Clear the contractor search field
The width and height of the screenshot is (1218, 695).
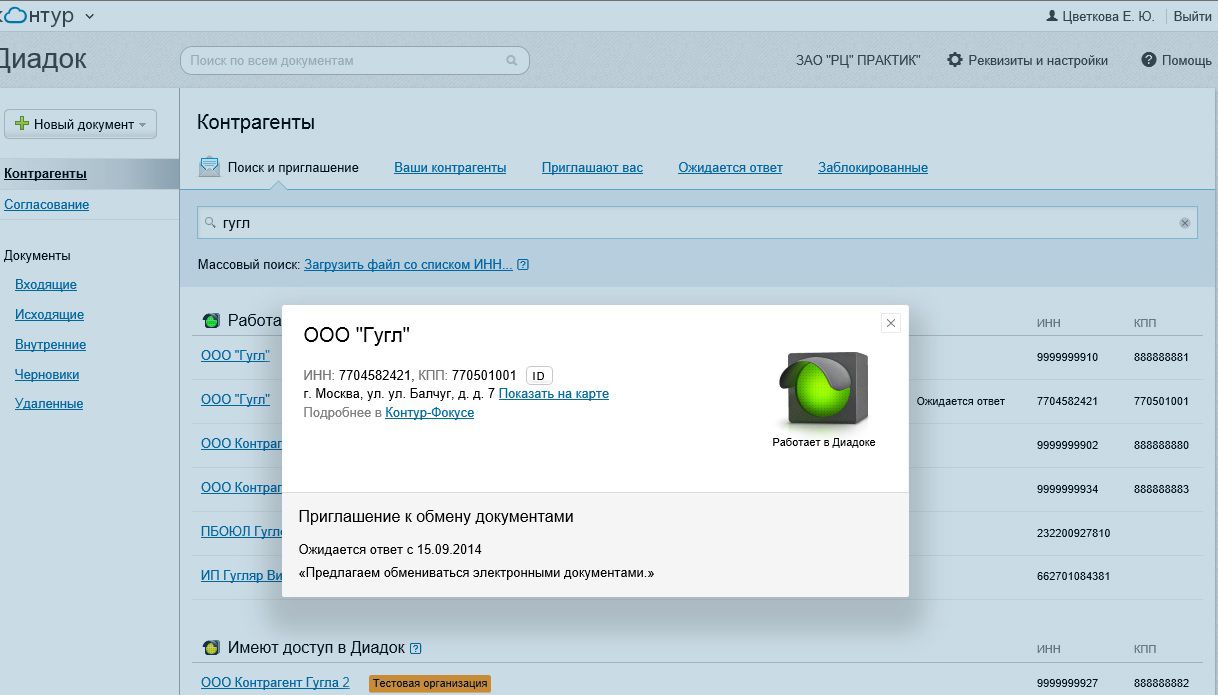(1184, 223)
